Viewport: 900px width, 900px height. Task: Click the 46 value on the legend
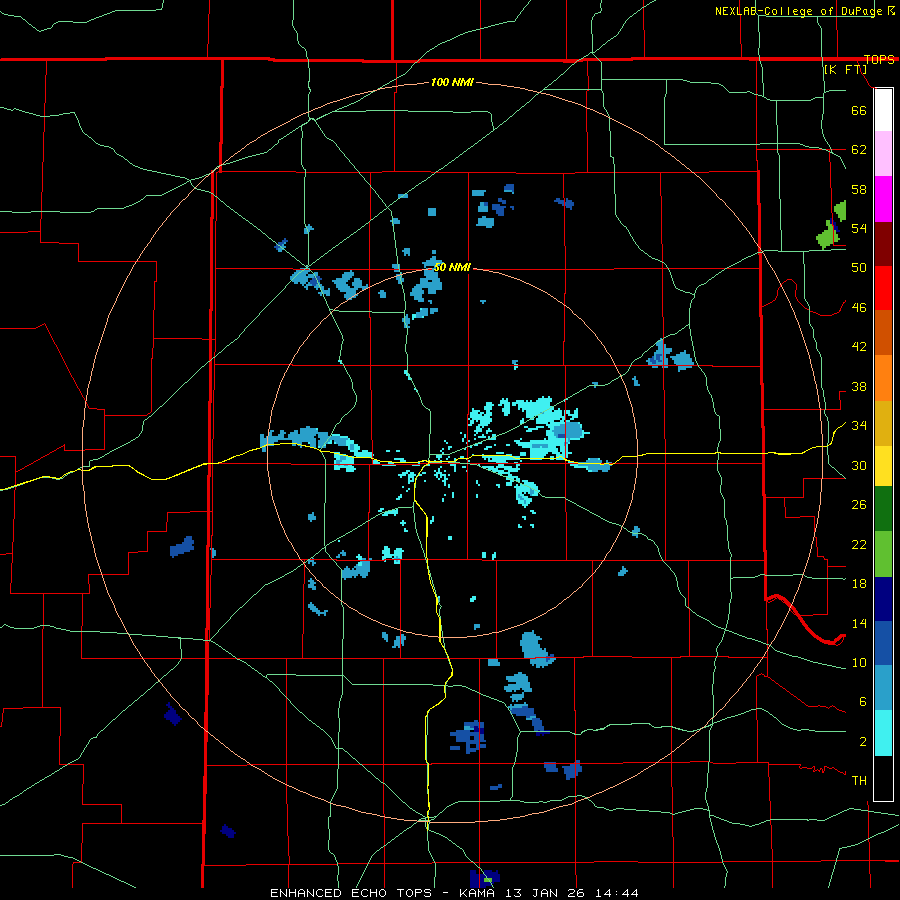[x=859, y=308]
